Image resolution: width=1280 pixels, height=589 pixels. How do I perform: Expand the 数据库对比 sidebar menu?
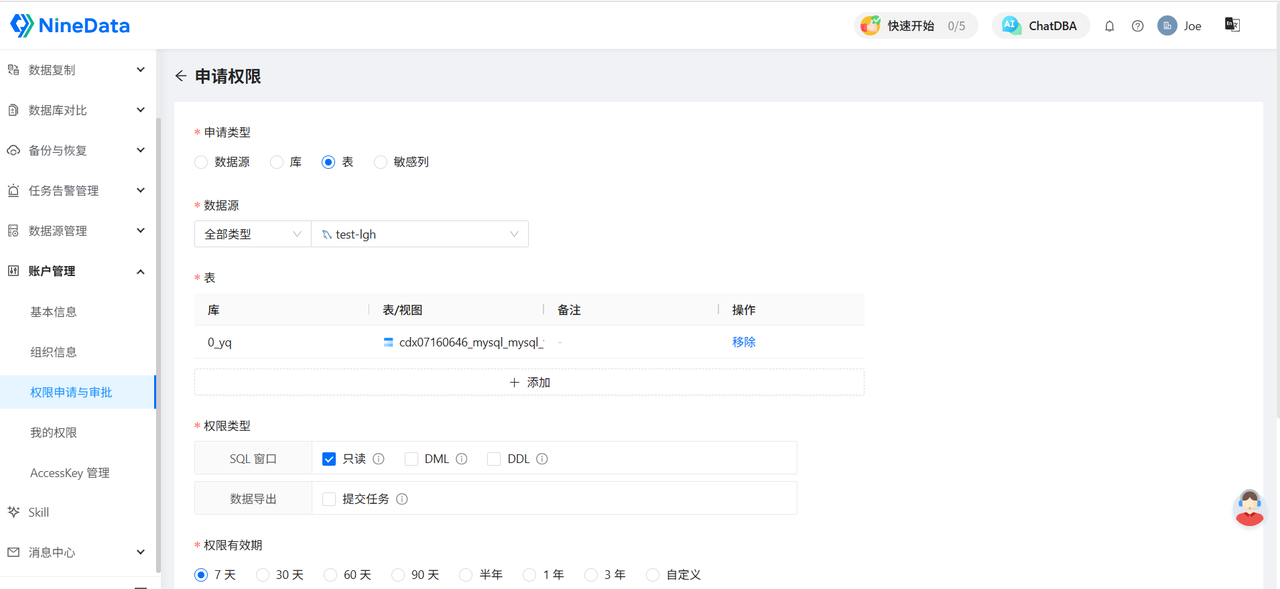coord(78,110)
